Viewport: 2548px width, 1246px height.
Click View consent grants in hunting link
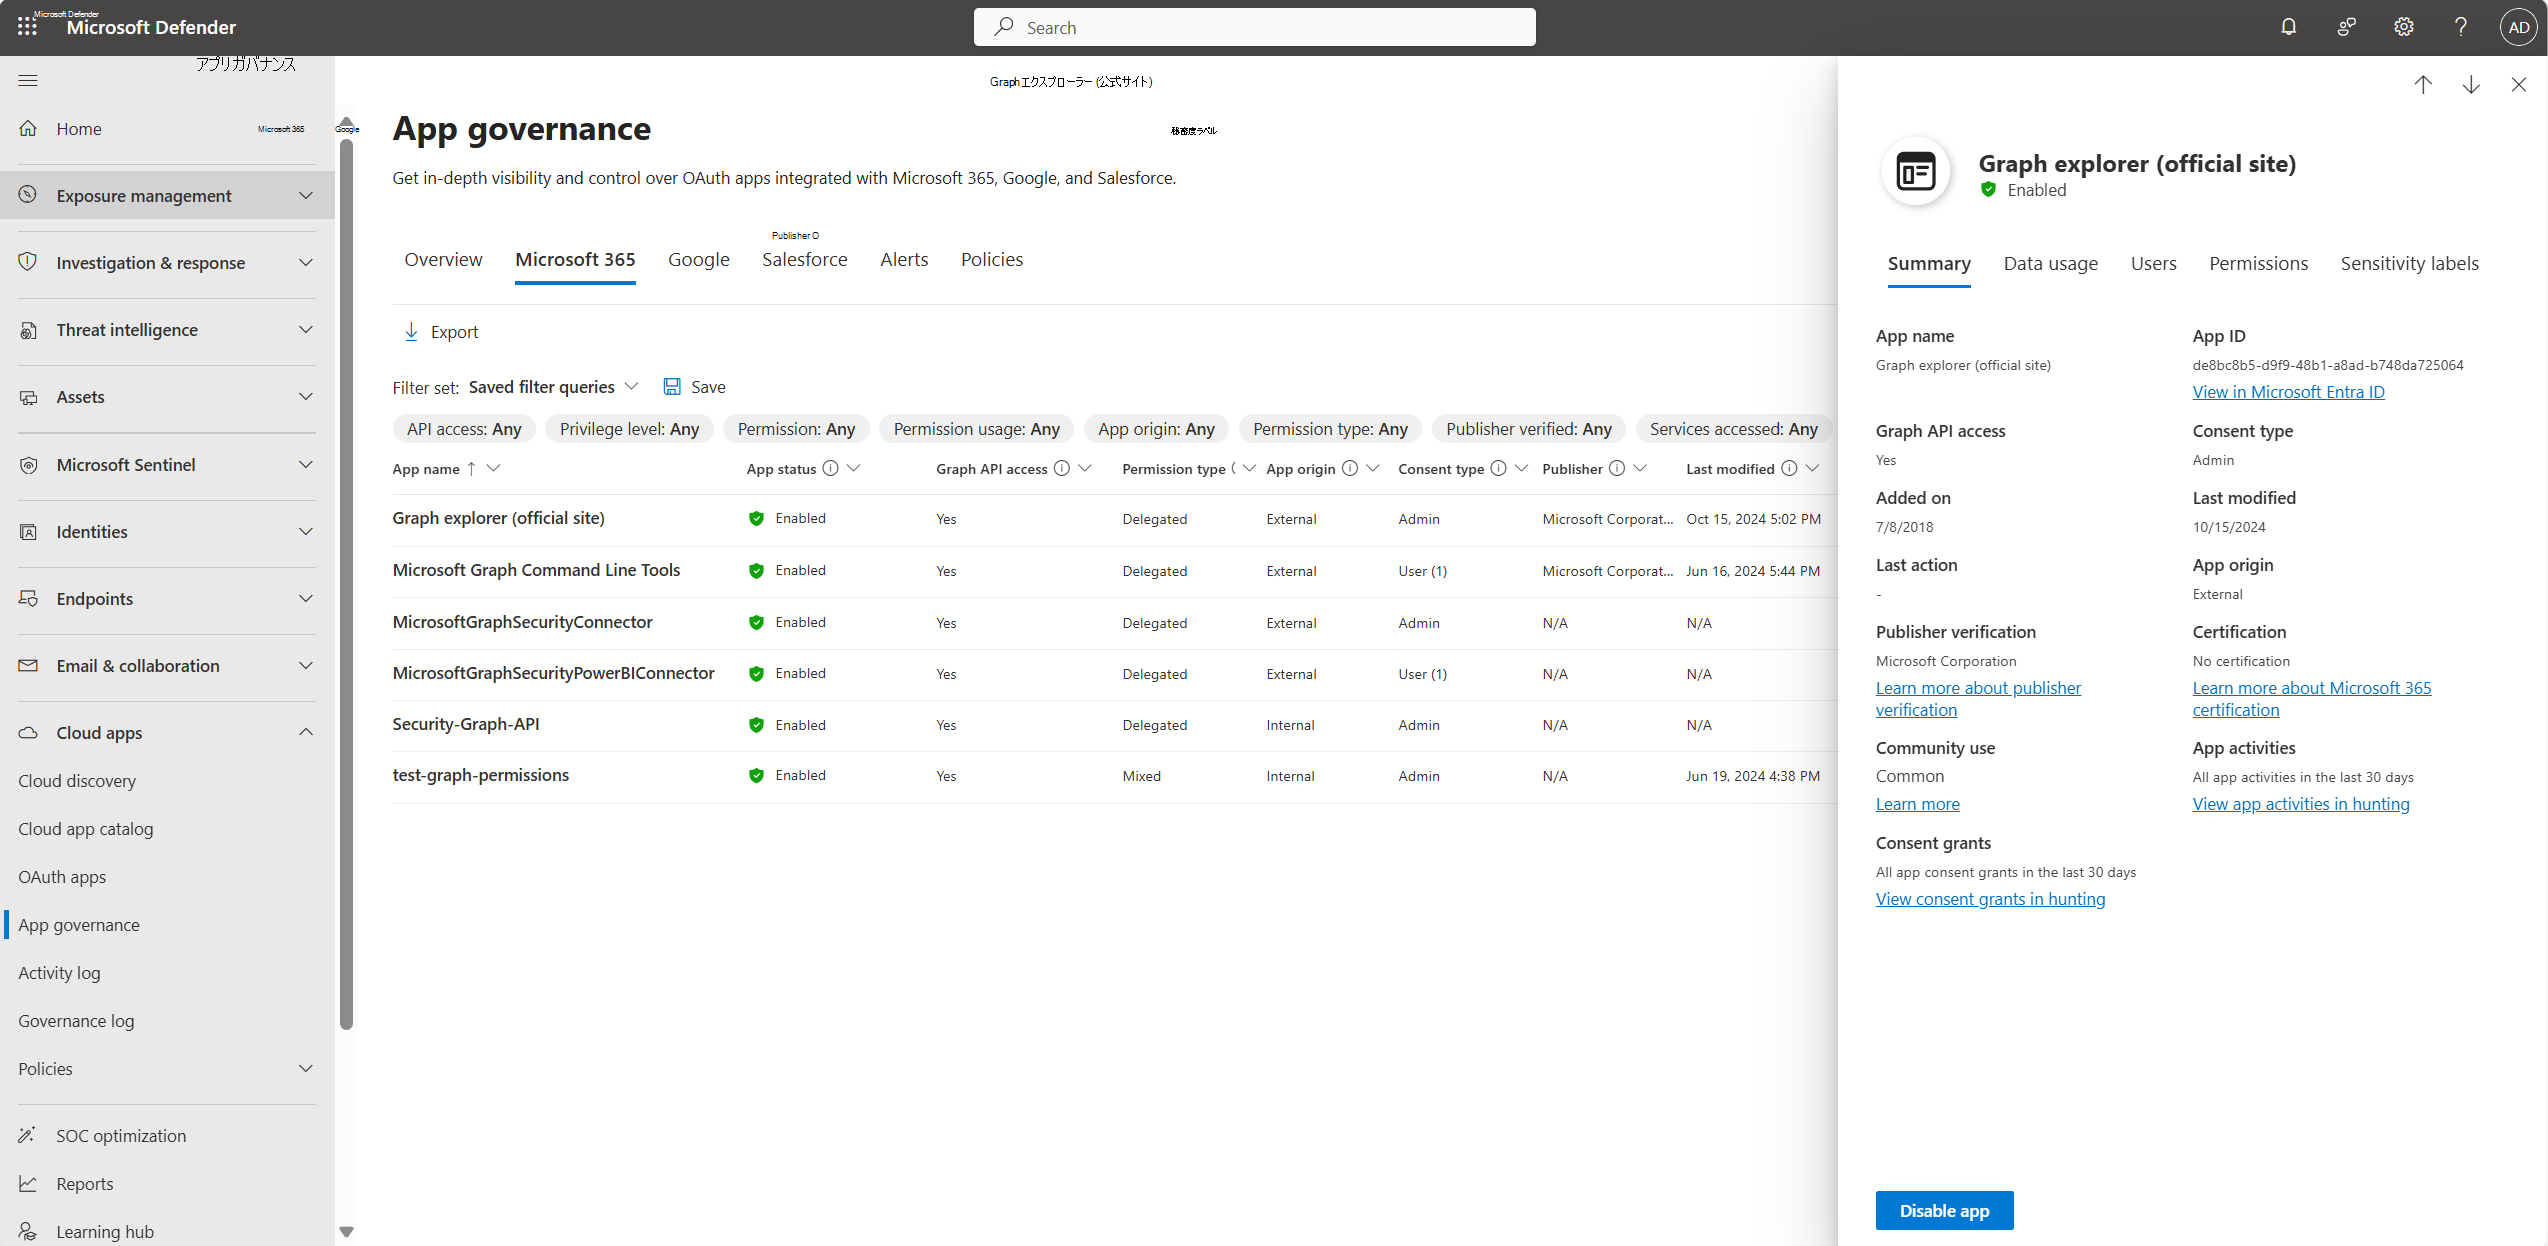pyautogui.click(x=1991, y=898)
